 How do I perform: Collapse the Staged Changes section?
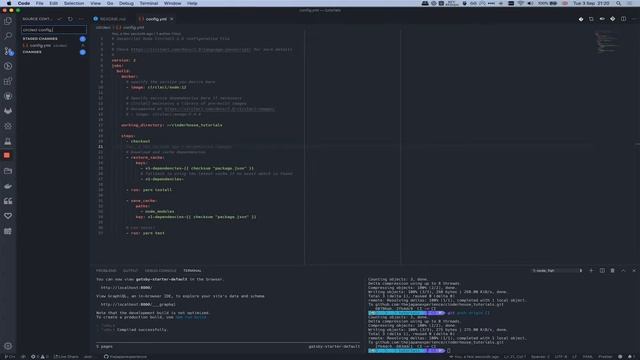40,39
